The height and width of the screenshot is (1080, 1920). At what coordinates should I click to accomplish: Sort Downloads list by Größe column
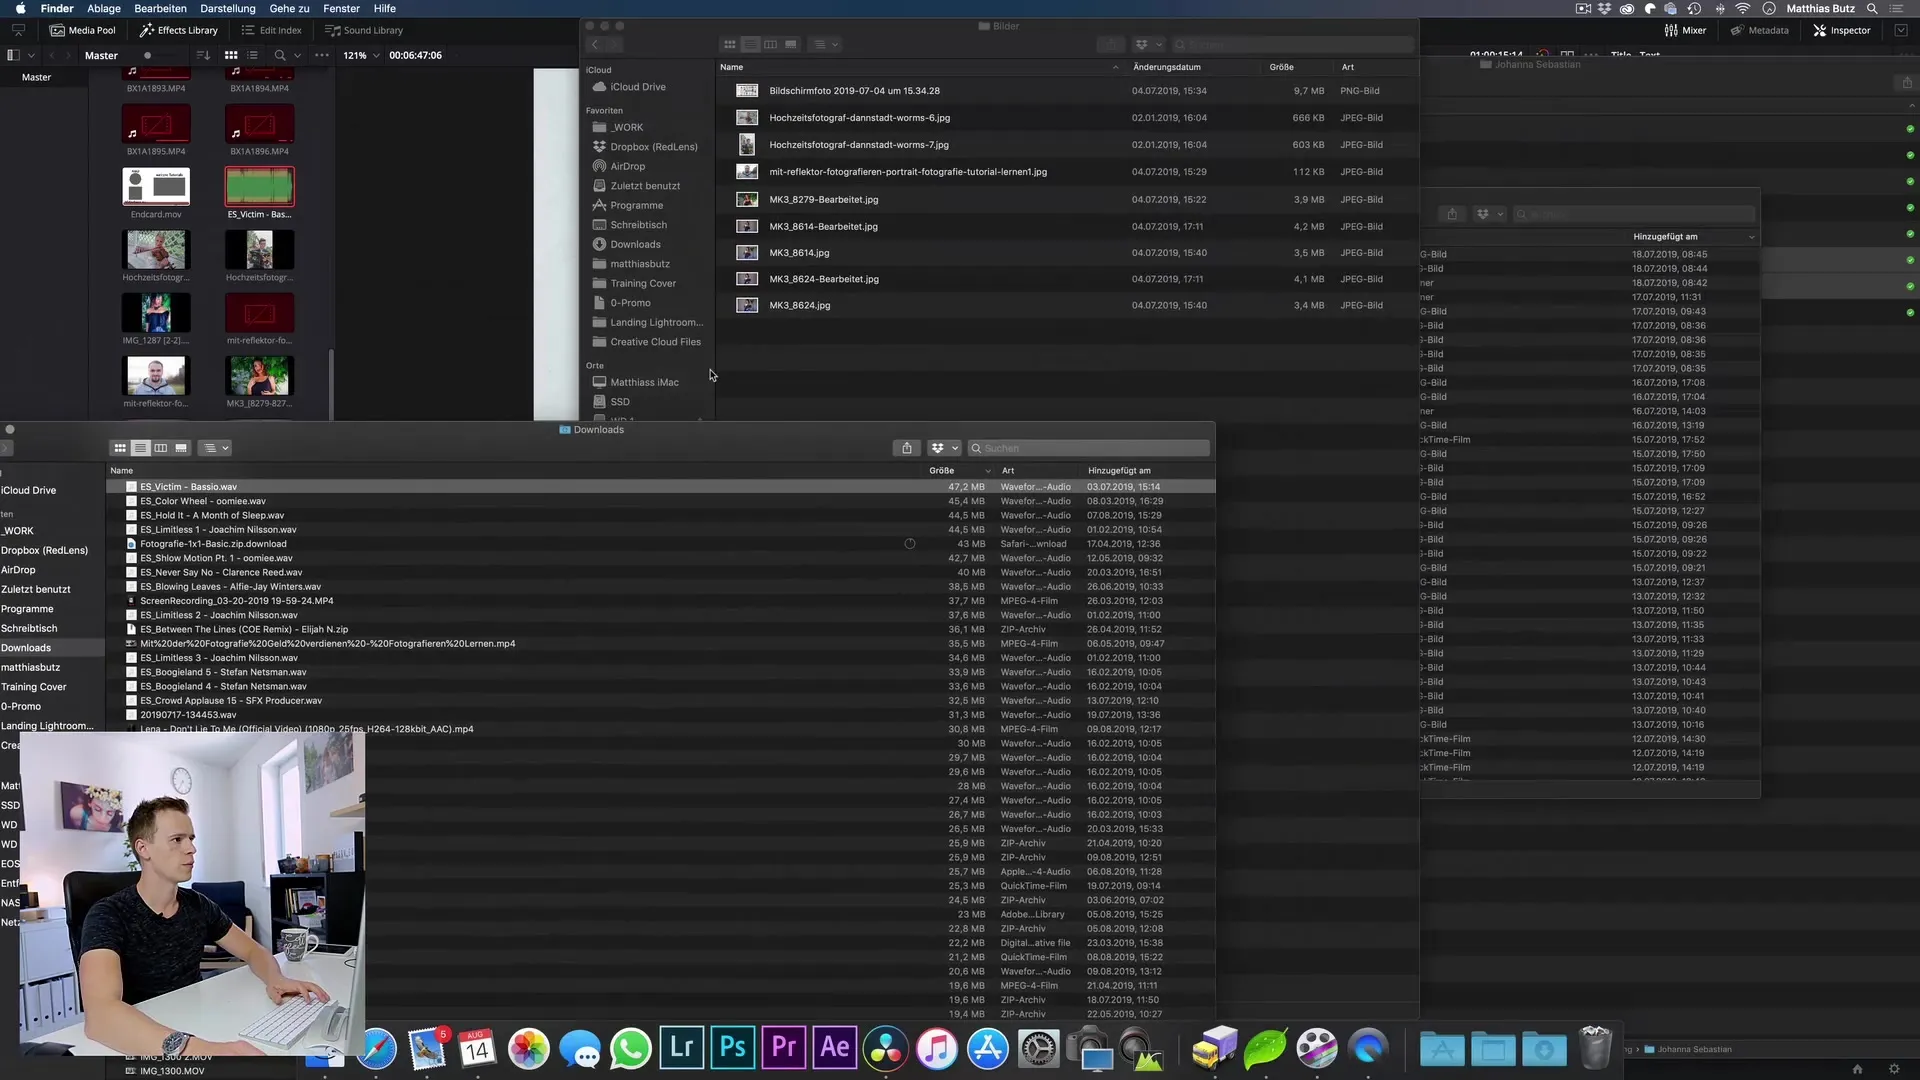coord(941,470)
